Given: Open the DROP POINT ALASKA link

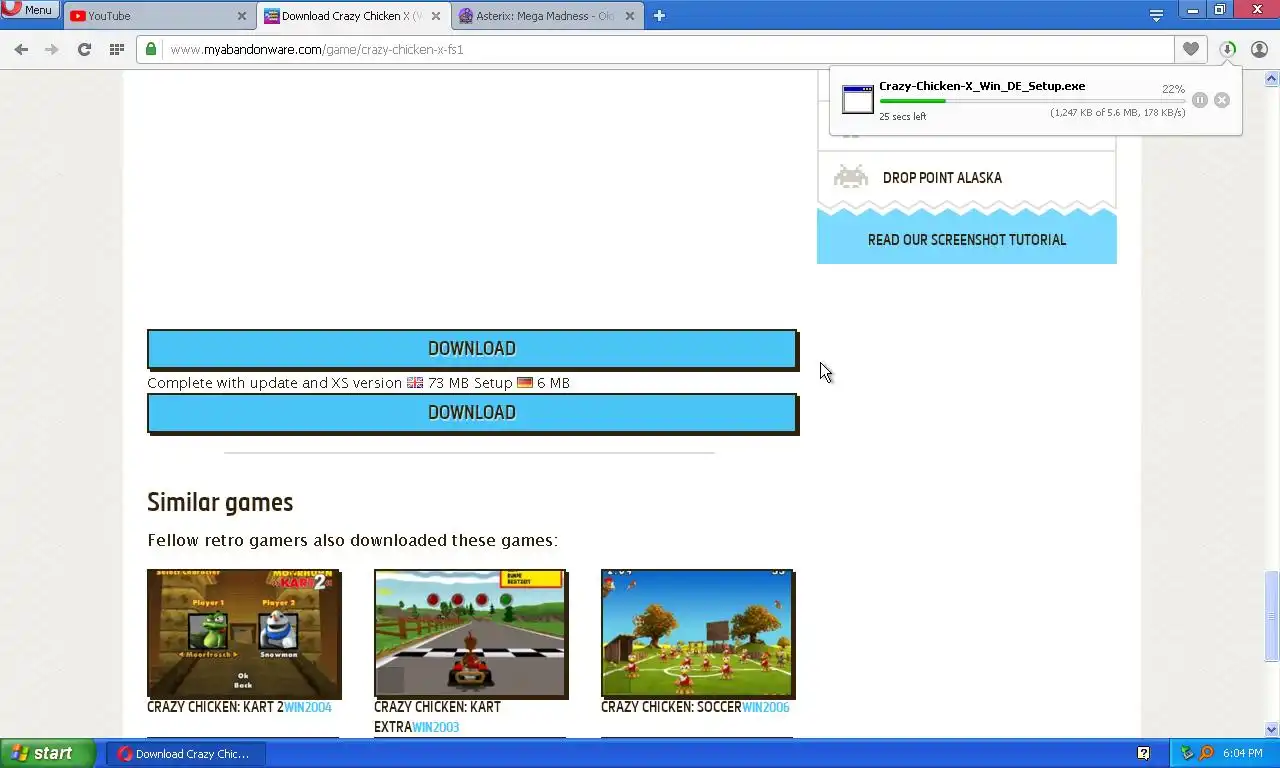Looking at the screenshot, I should click(942, 178).
